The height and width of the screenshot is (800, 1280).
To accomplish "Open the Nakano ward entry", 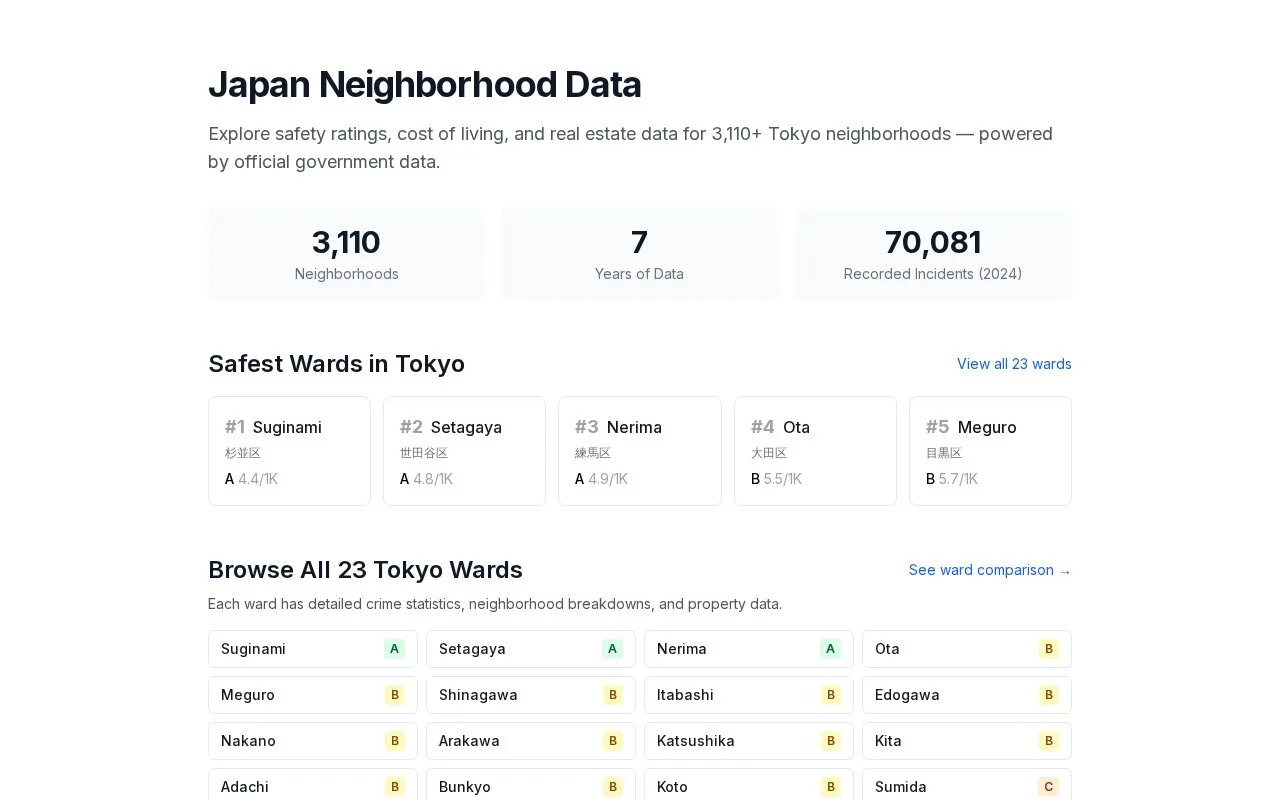I will [313, 741].
